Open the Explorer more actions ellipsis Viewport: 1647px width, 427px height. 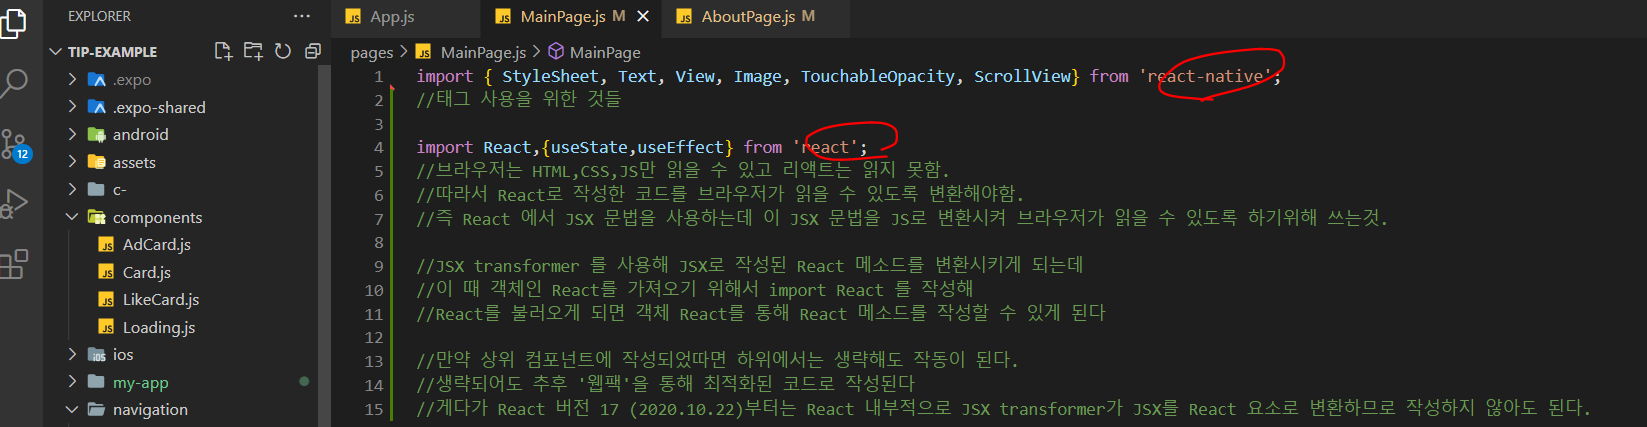[x=302, y=17]
